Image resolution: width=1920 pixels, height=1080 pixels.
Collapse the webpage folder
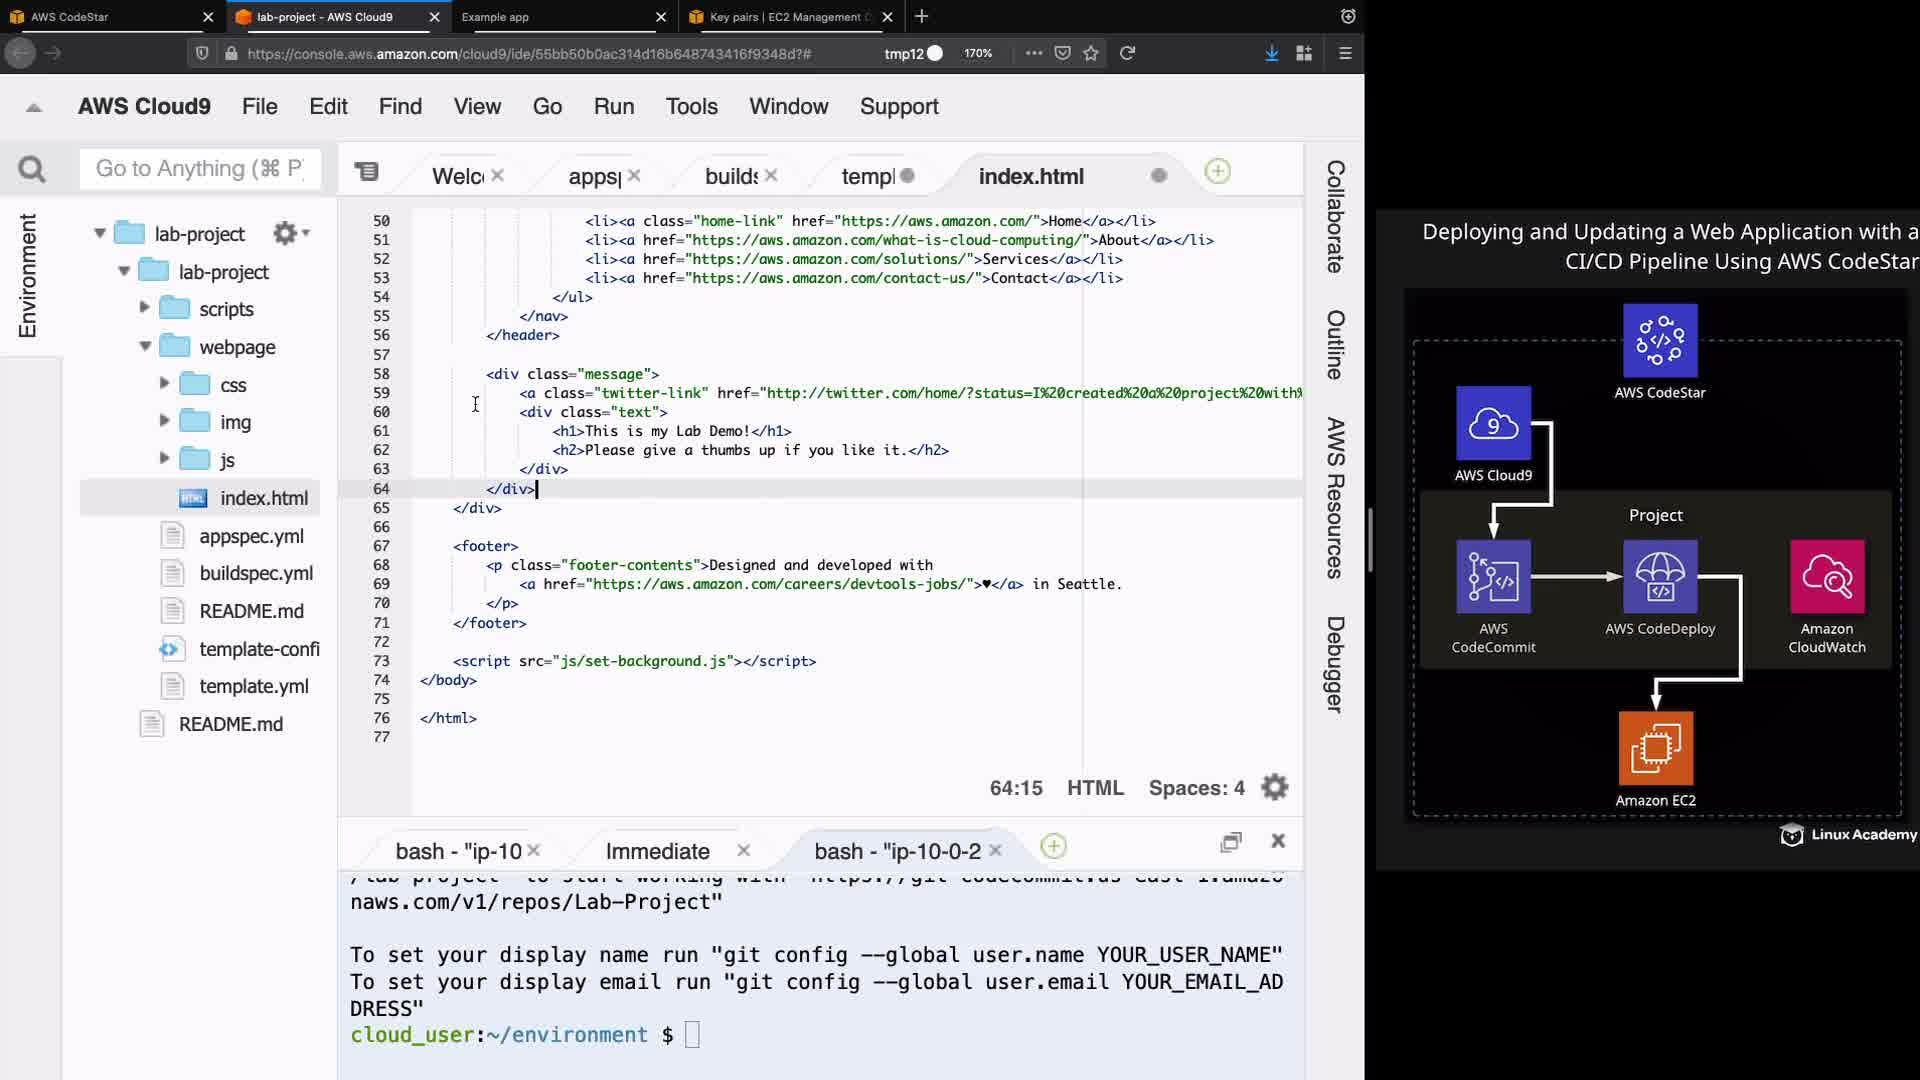point(145,346)
